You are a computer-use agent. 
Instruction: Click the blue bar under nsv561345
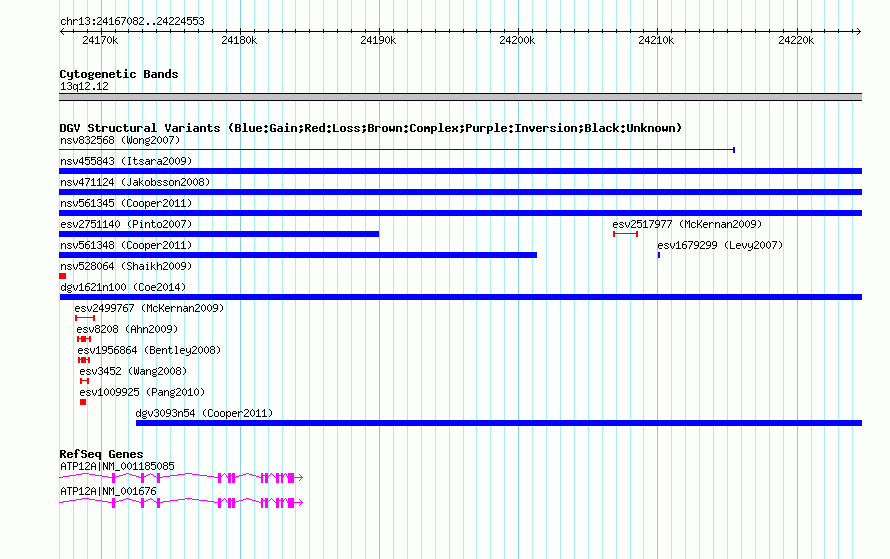click(x=460, y=213)
